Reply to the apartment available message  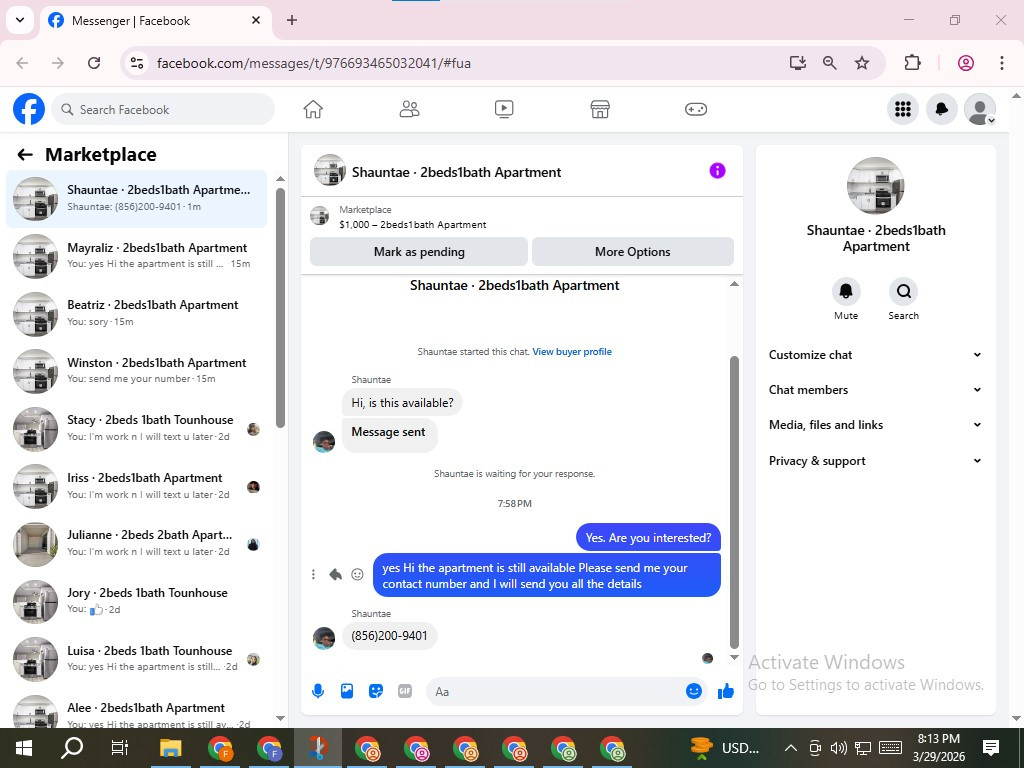click(336, 574)
